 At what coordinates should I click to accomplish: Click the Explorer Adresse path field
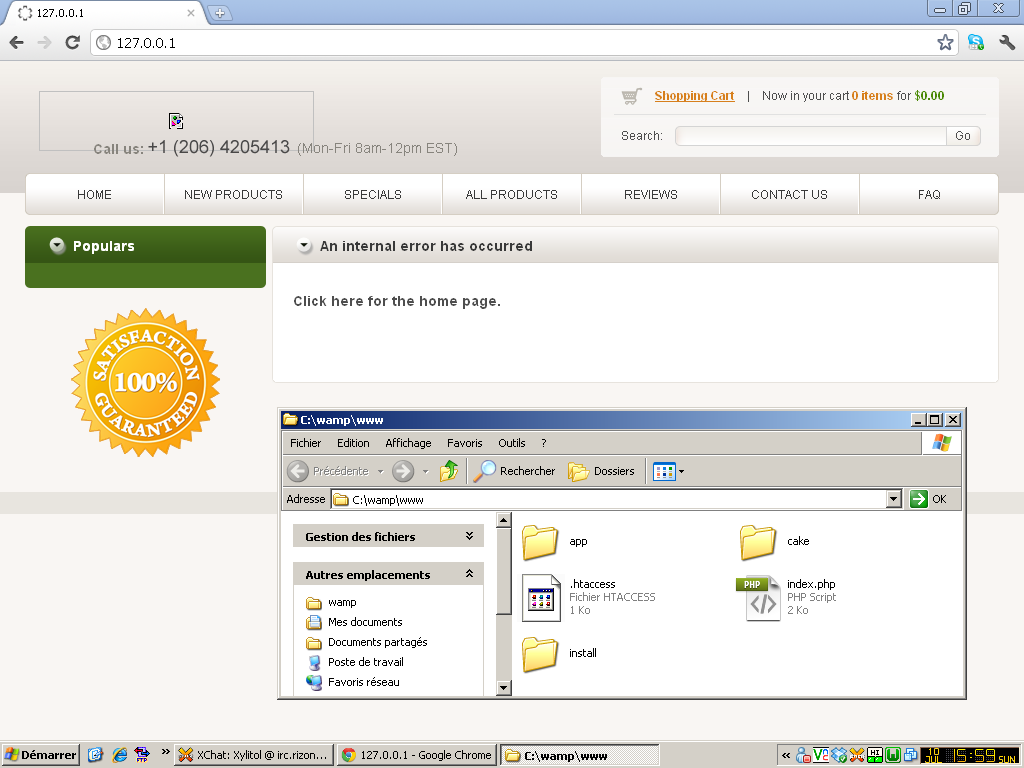tap(609, 500)
